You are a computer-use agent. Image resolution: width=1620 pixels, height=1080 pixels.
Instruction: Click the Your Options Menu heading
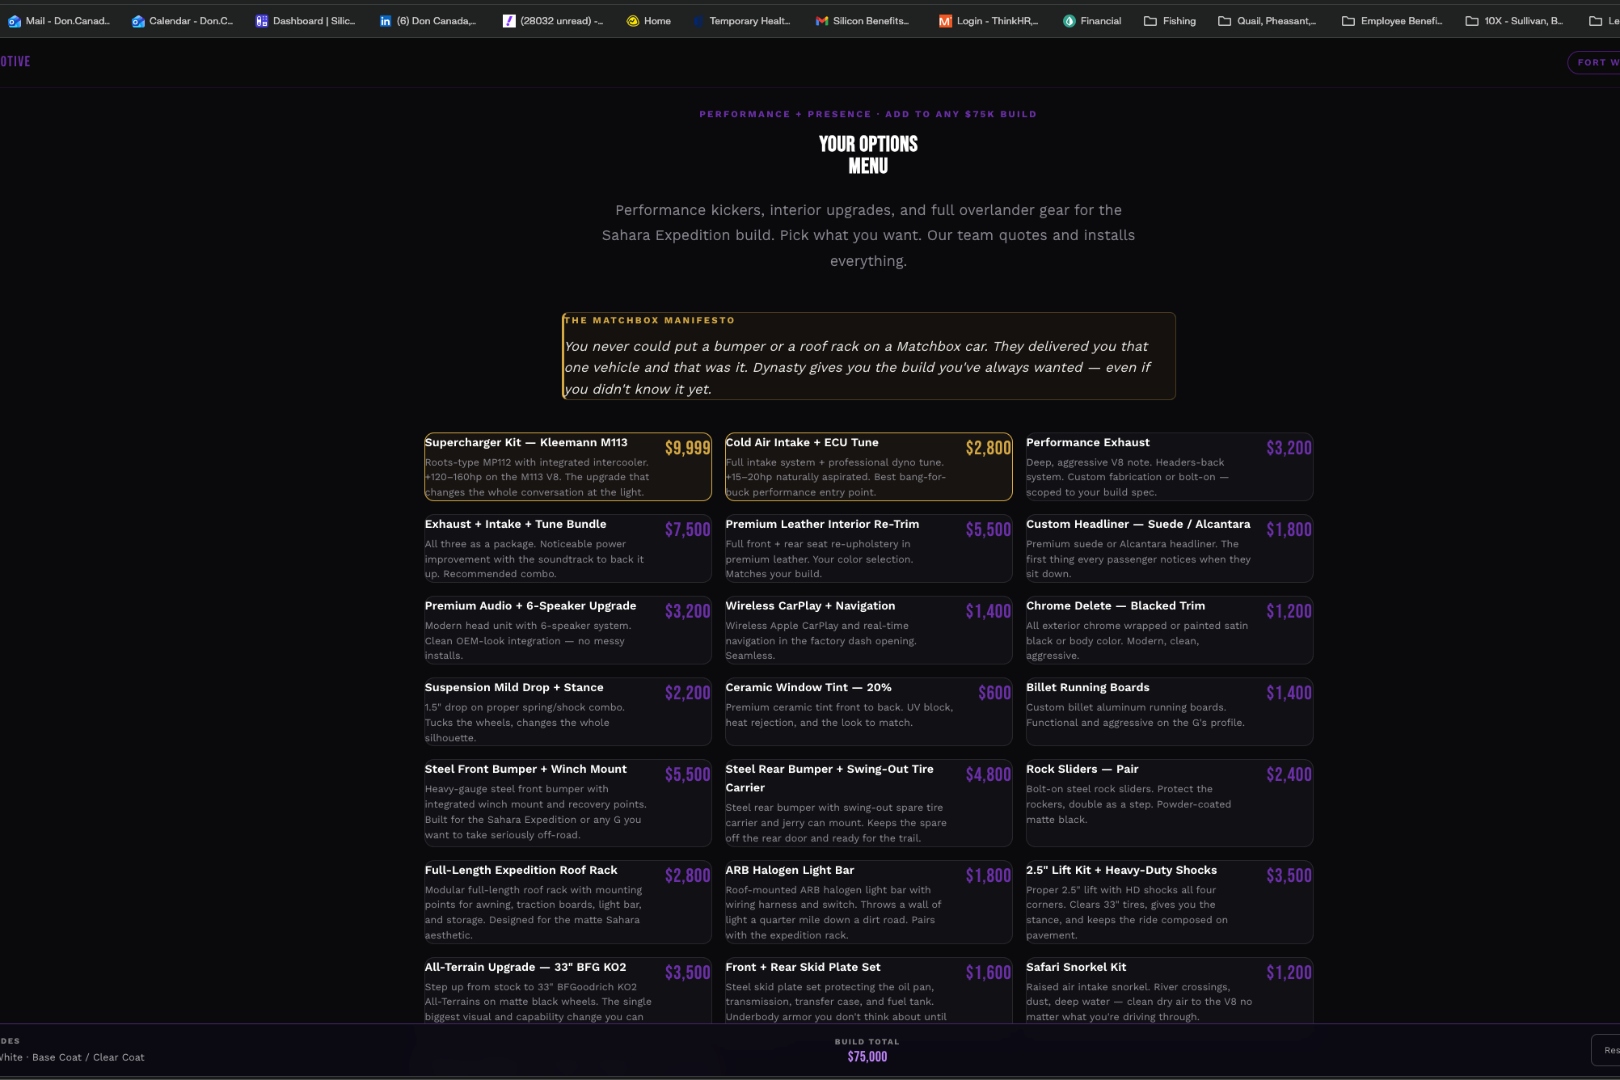coord(868,155)
